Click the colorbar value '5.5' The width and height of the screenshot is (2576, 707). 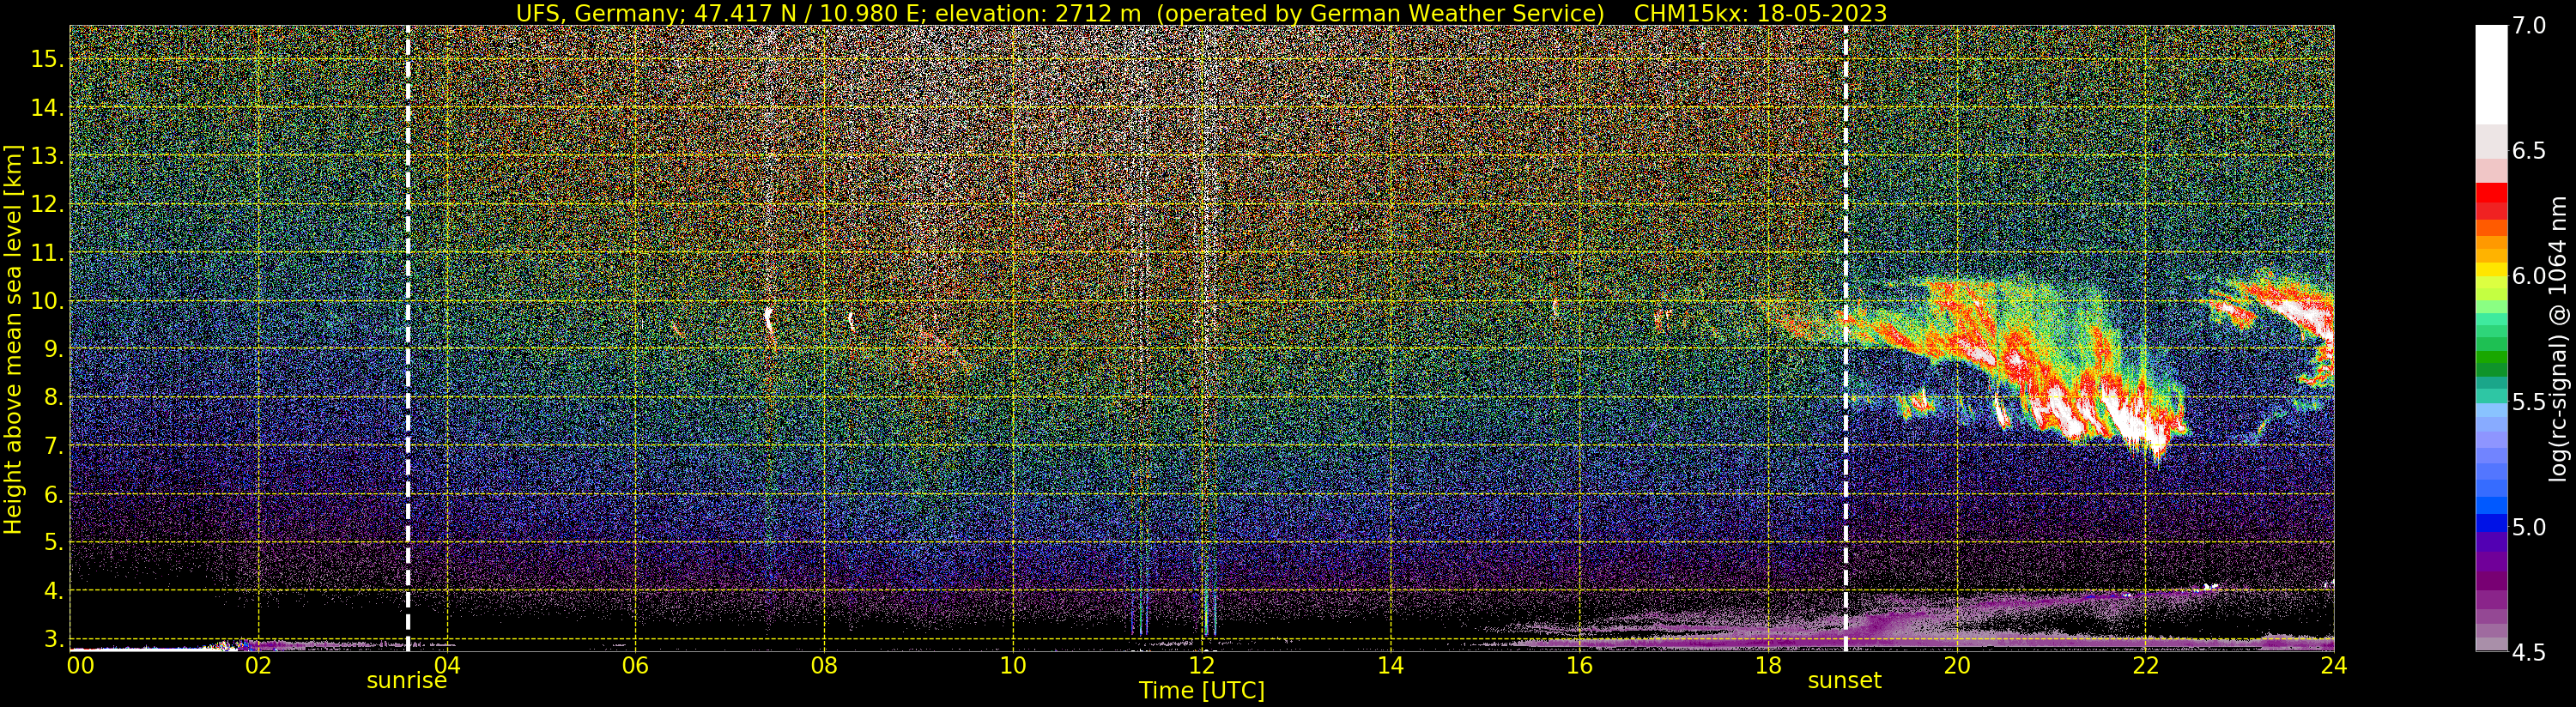pyautogui.click(x=2529, y=402)
